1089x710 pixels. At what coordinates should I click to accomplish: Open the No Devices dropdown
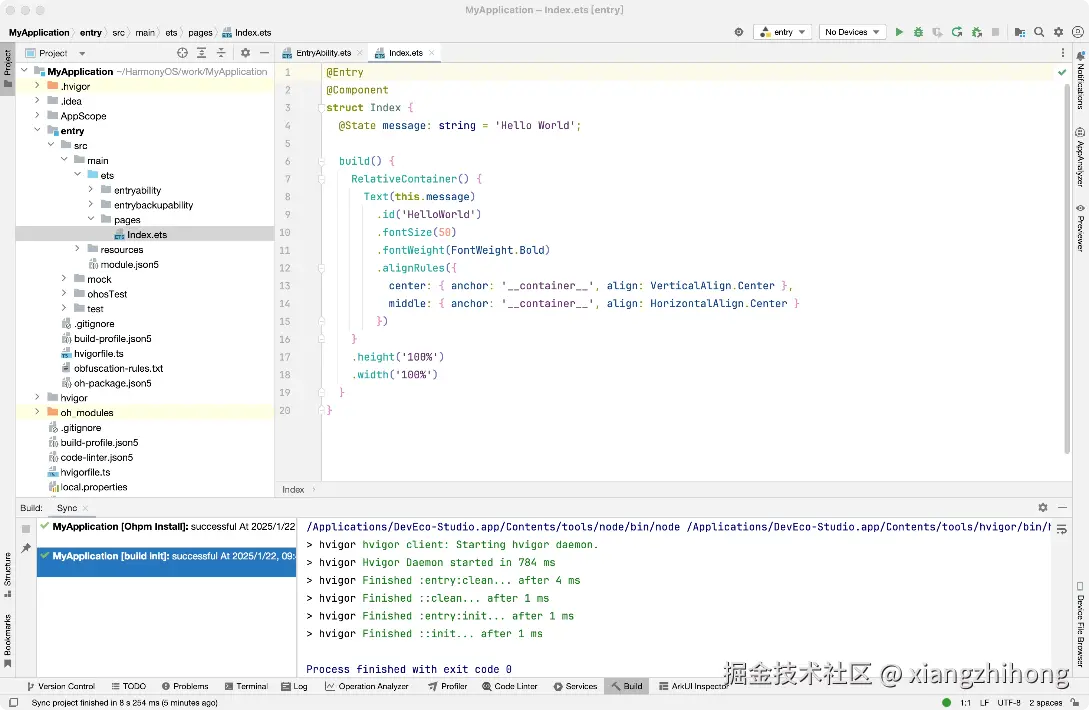(x=852, y=32)
